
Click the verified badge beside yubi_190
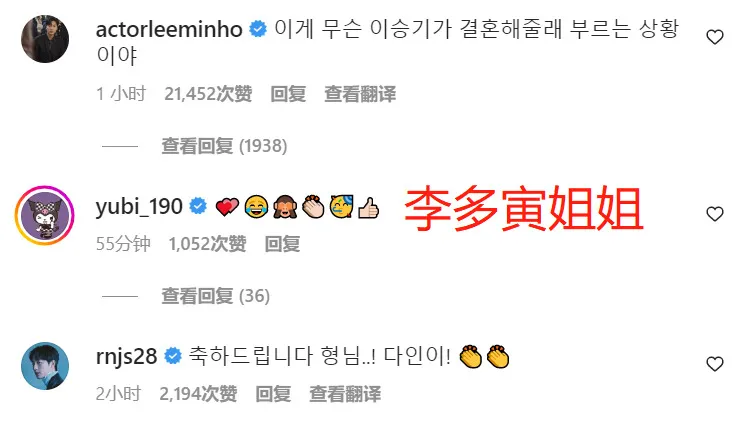coord(198,206)
